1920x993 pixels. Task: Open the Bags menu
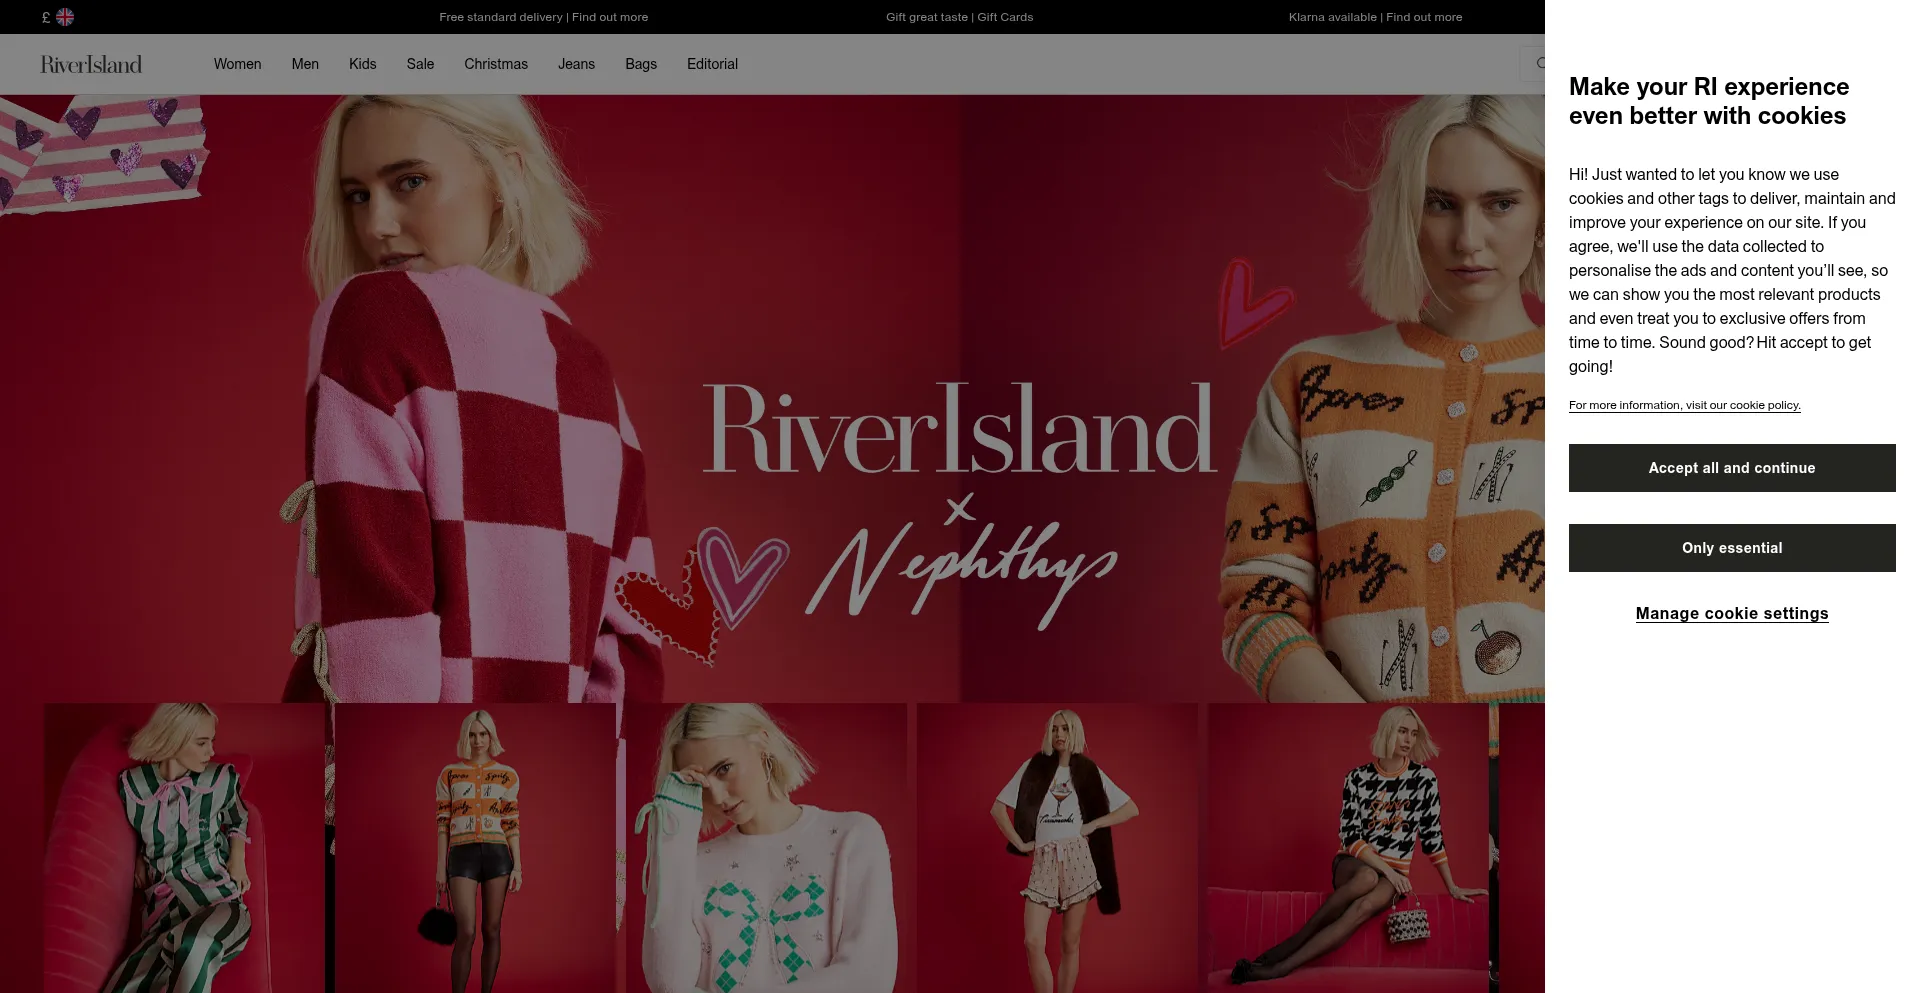click(641, 64)
